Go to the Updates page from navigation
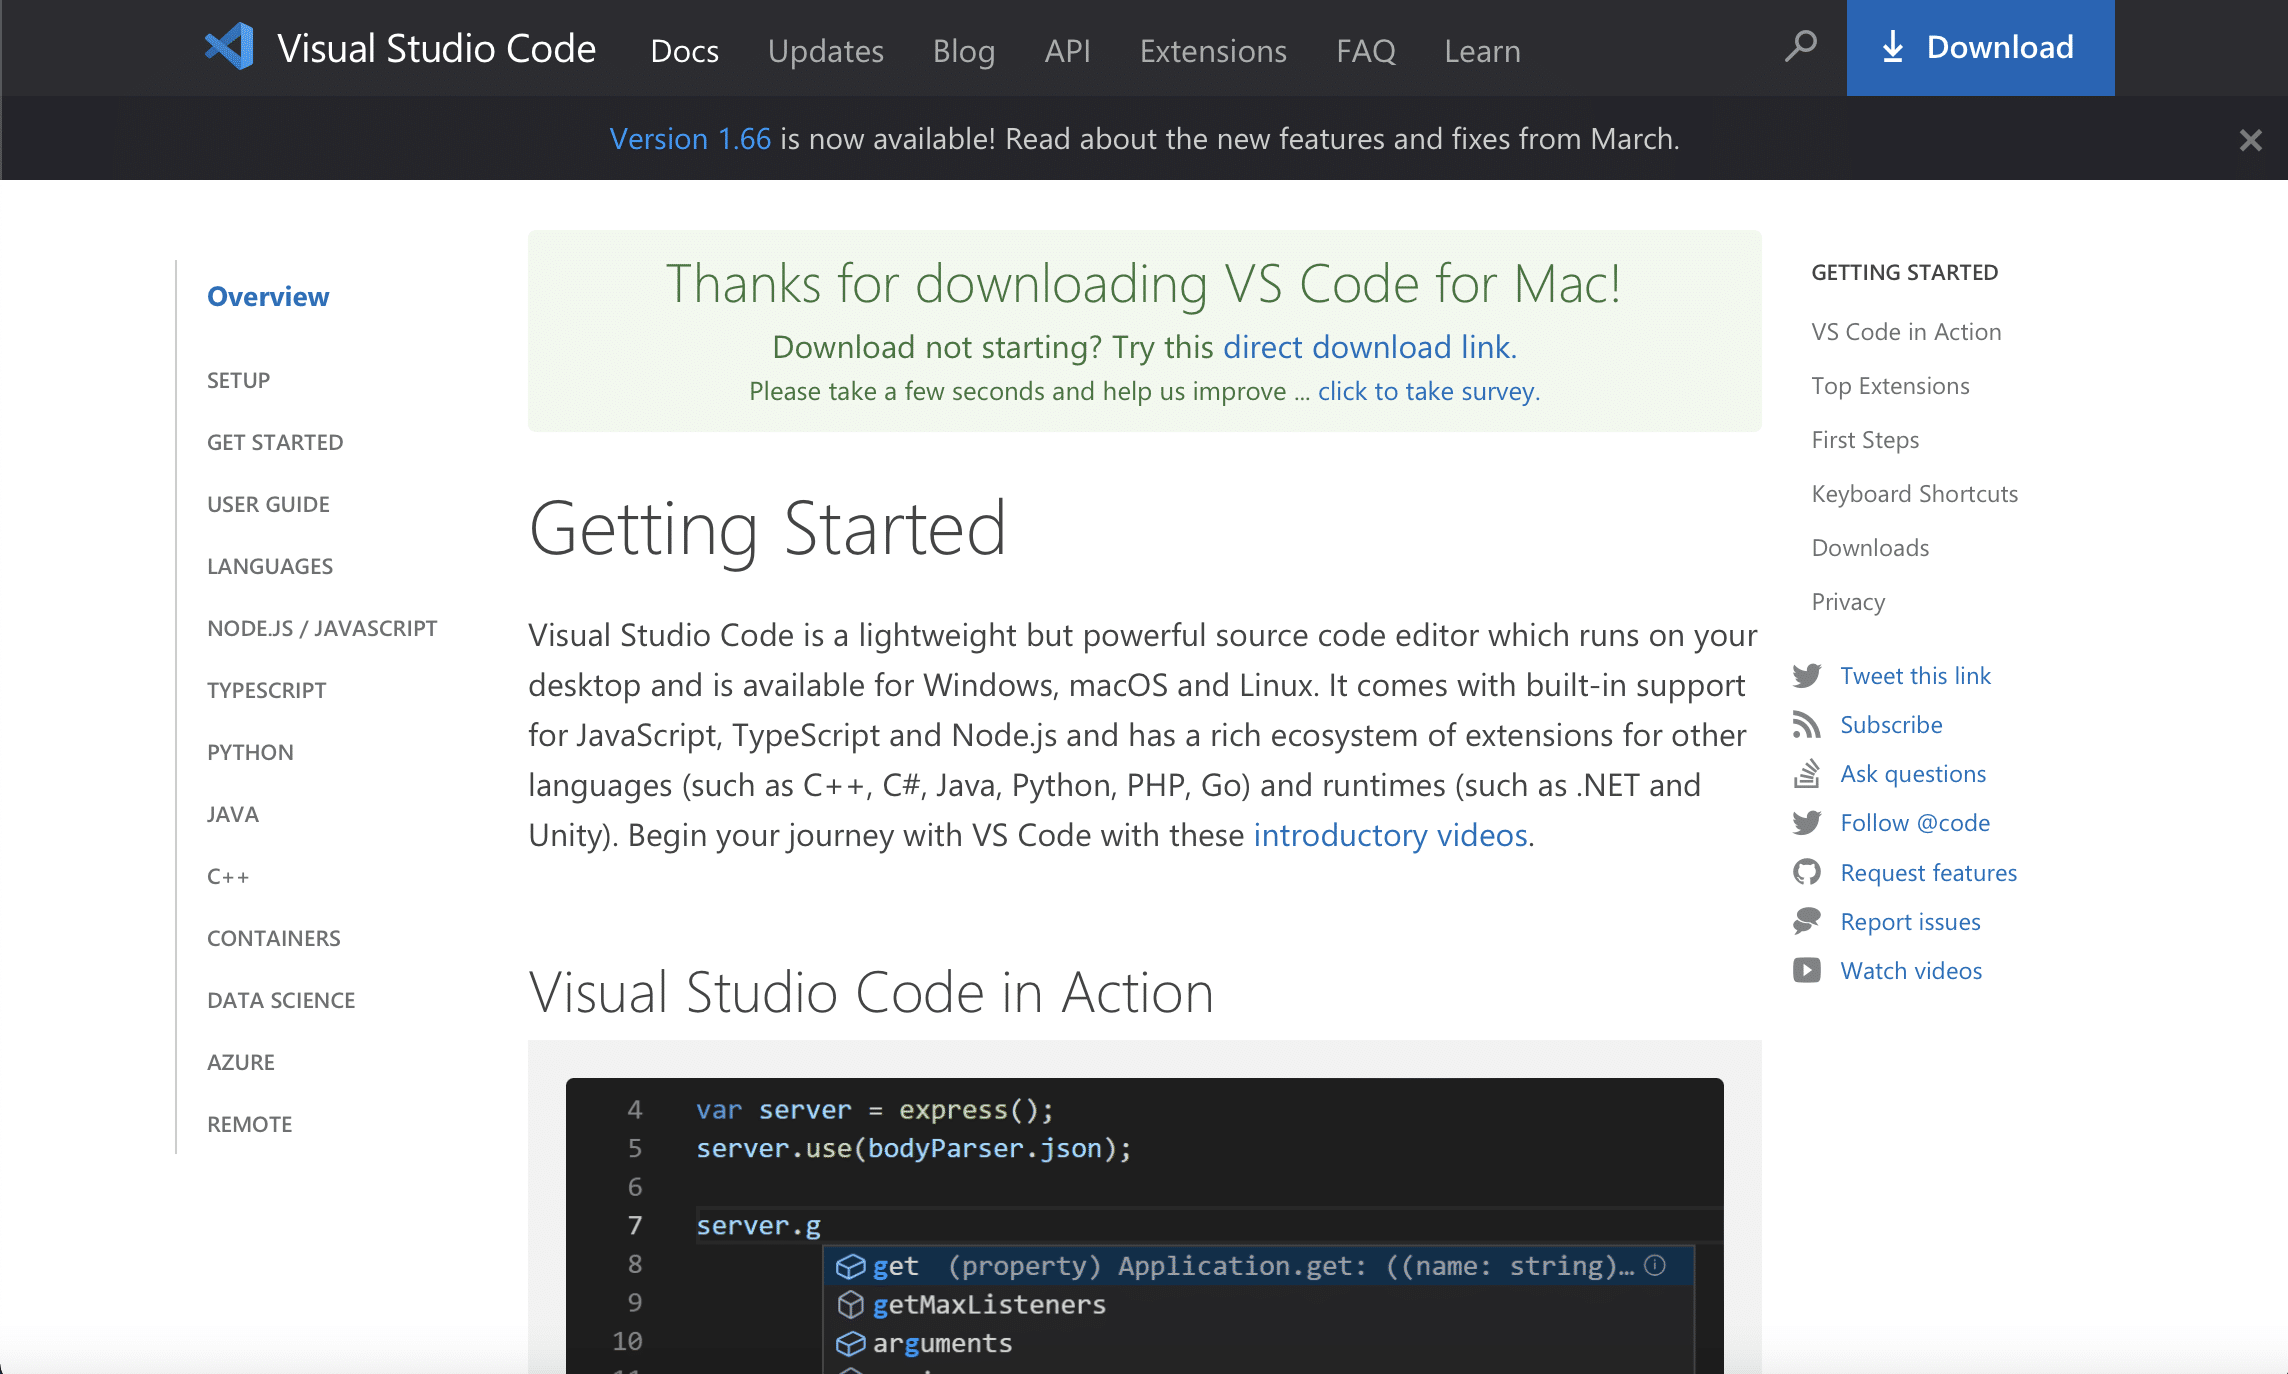Screen dimensions: 2288x1374 826,50
